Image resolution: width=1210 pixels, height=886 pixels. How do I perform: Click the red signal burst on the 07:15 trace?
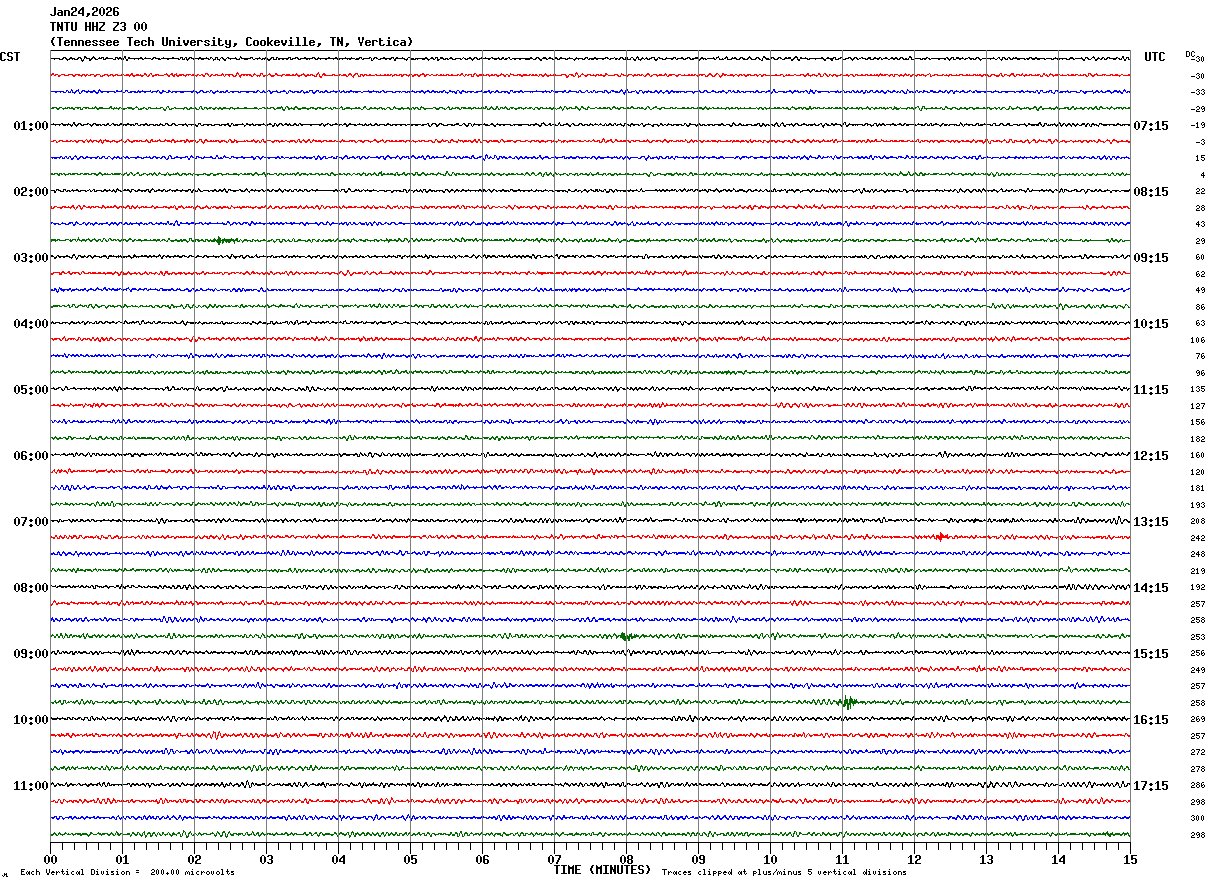tap(939, 537)
